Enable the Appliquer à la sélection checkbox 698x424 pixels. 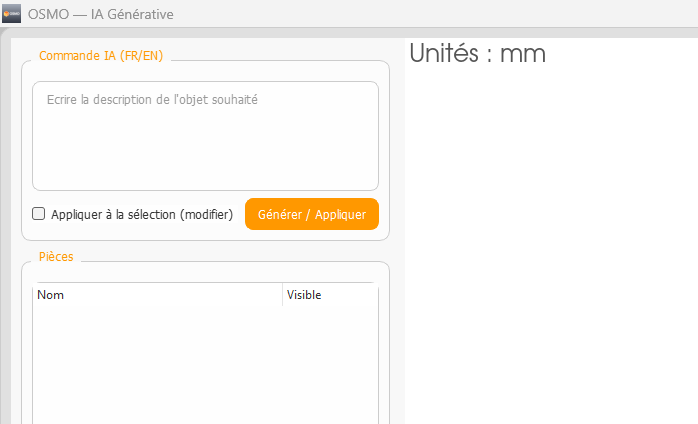pyautogui.click(x=39, y=213)
